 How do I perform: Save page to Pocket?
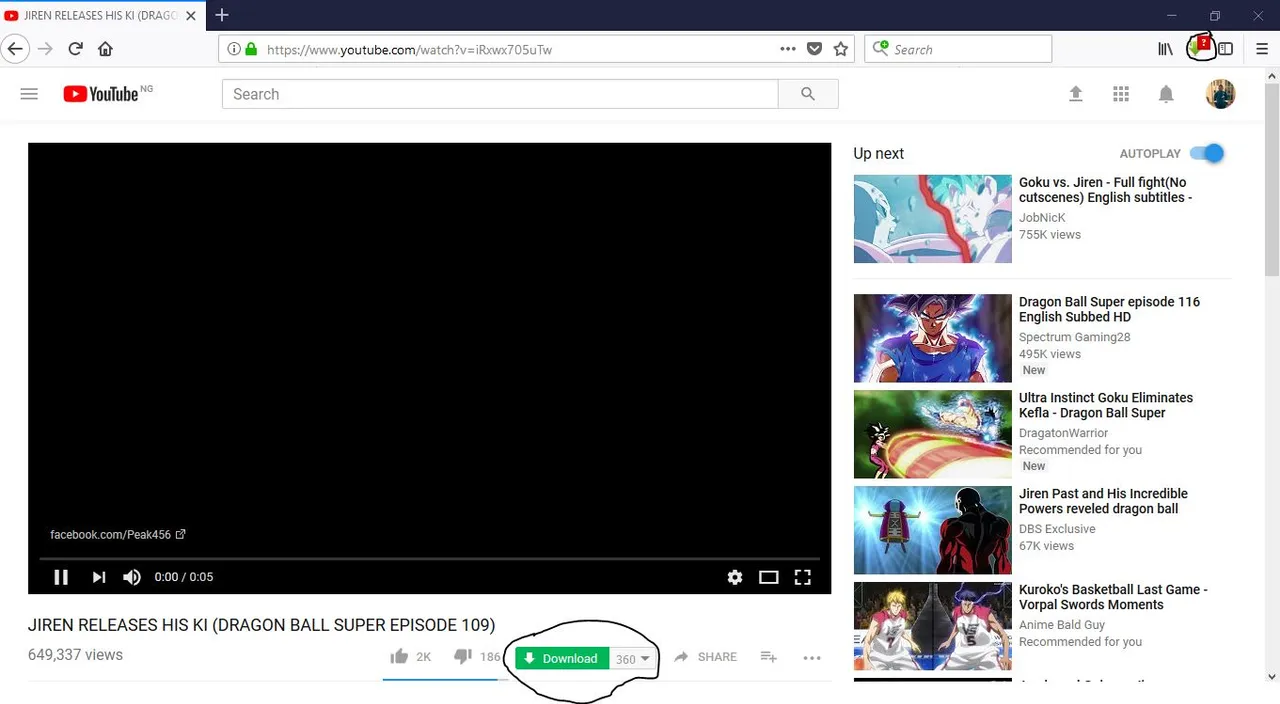(x=815, y=49)
